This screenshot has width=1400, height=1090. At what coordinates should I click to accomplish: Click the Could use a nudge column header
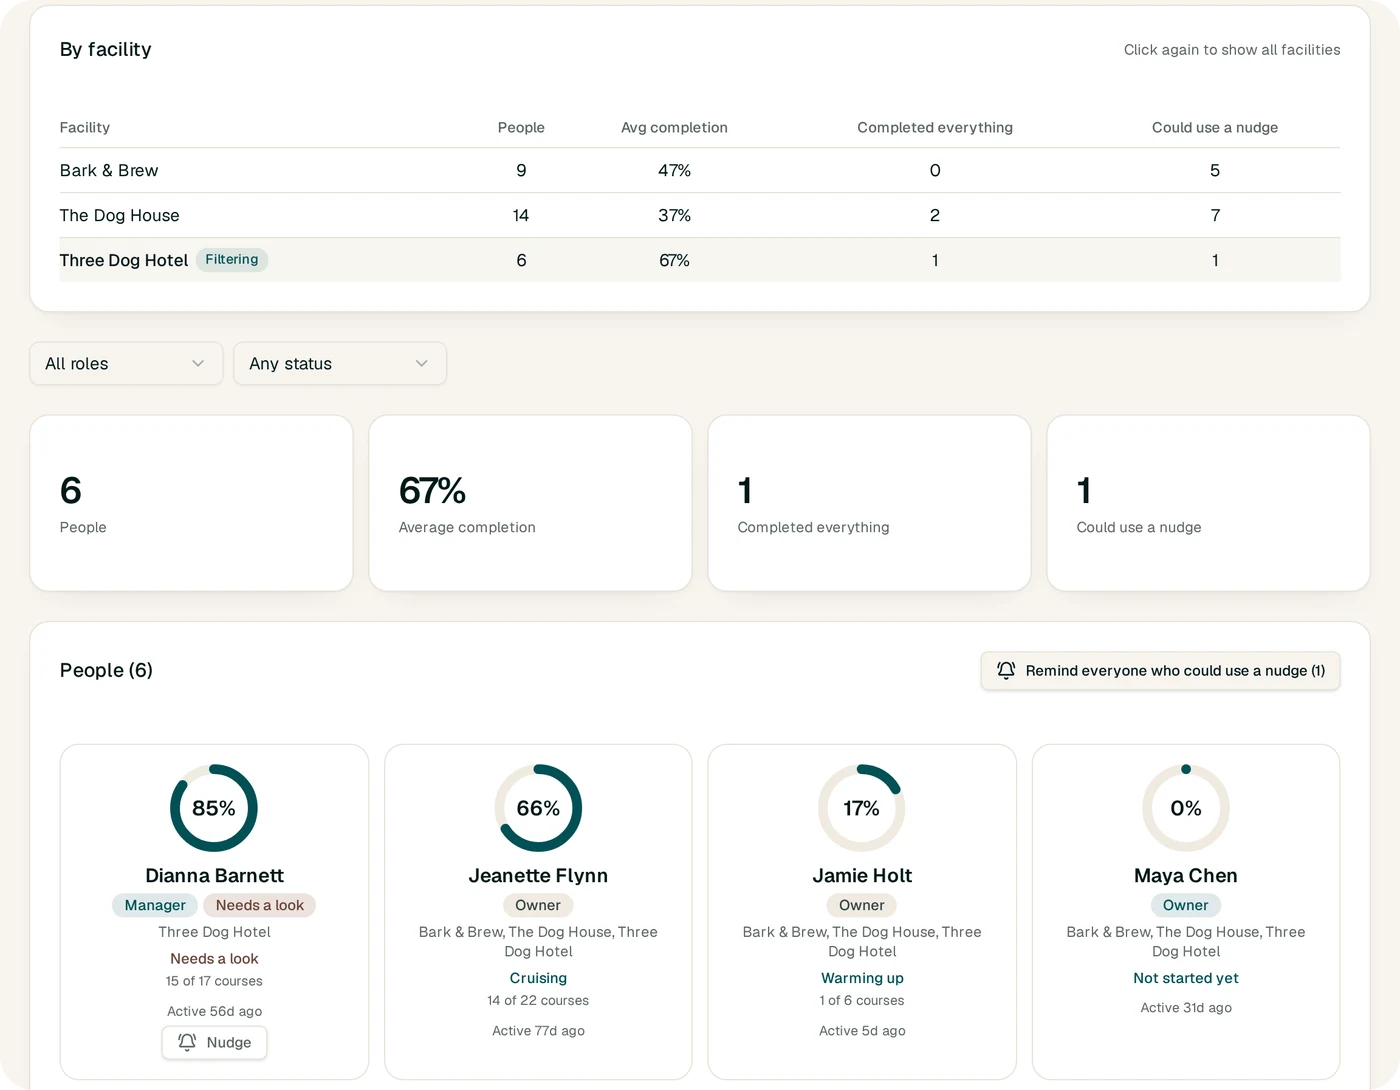1215,128
